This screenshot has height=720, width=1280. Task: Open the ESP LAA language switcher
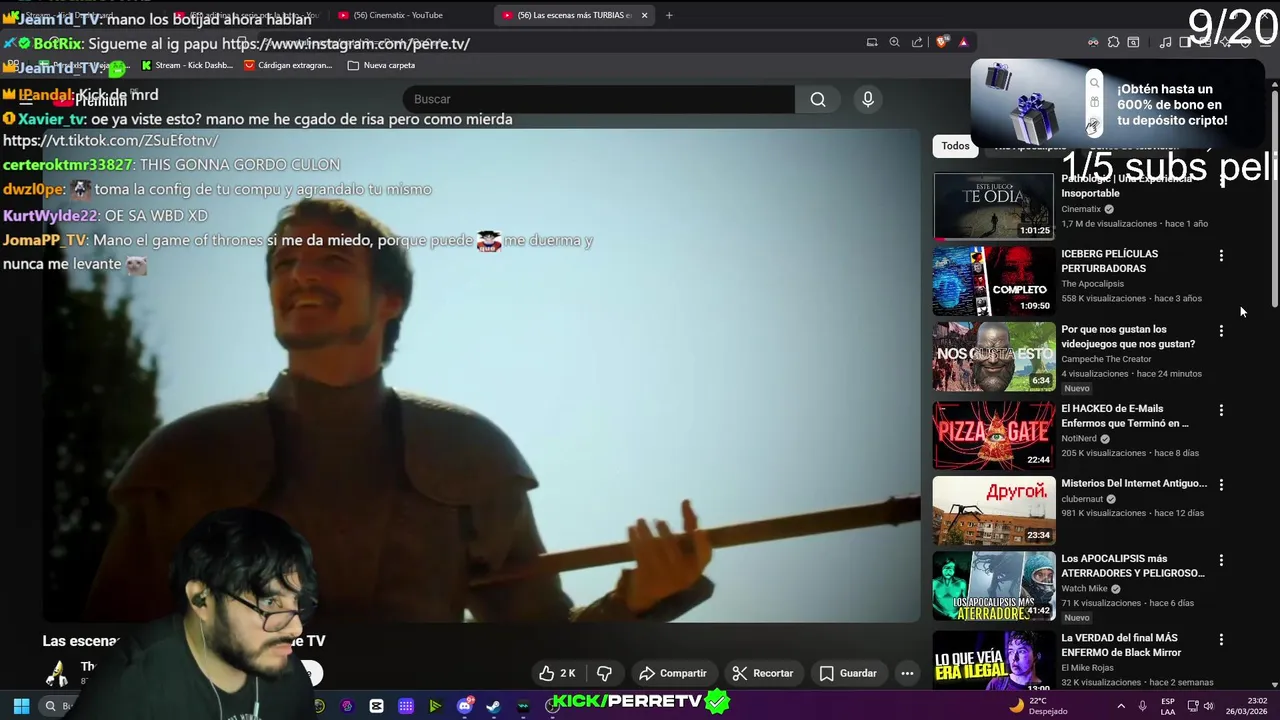[x=1168, y=706]
